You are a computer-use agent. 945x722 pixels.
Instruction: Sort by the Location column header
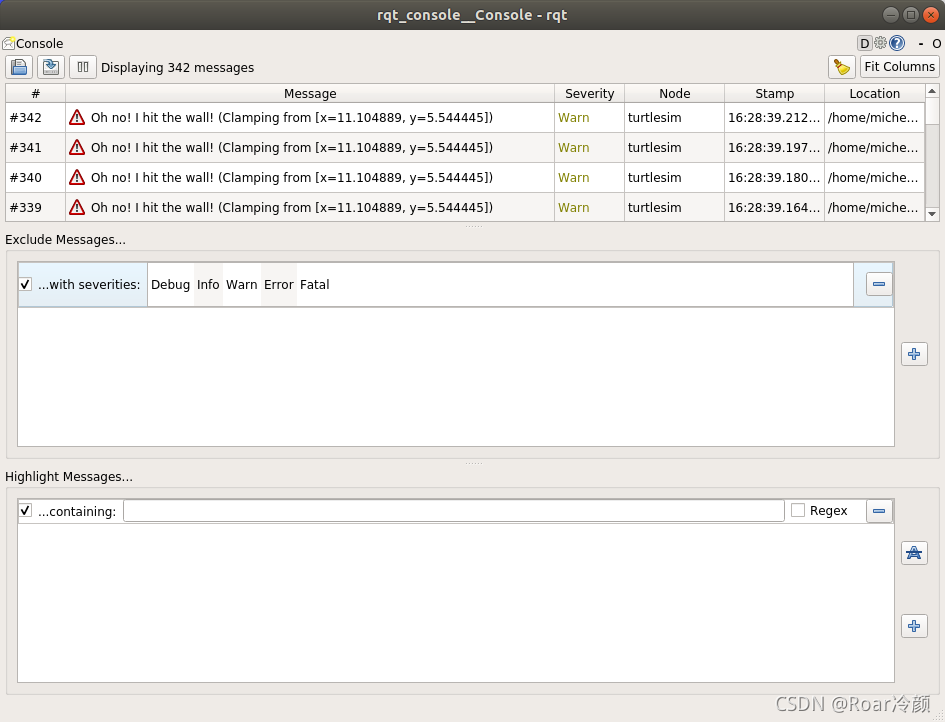(x=874, y=93)
